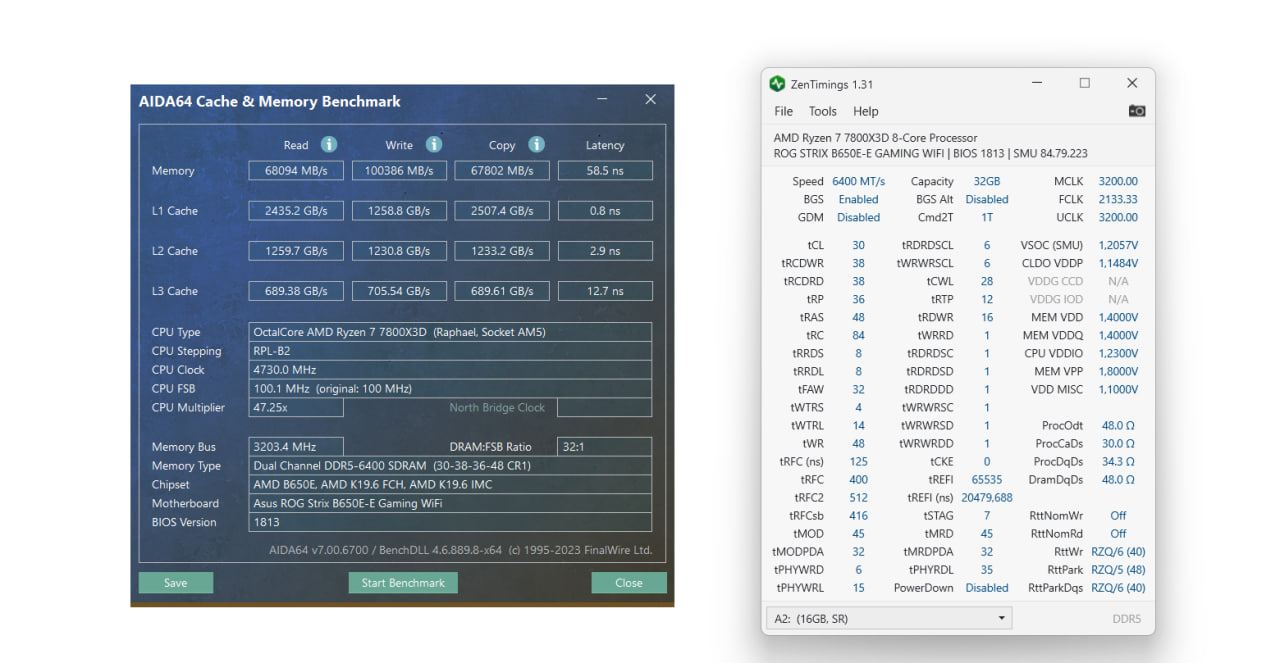
Task: Click the BGS value Enabled
Action: (x=858, y=200)
